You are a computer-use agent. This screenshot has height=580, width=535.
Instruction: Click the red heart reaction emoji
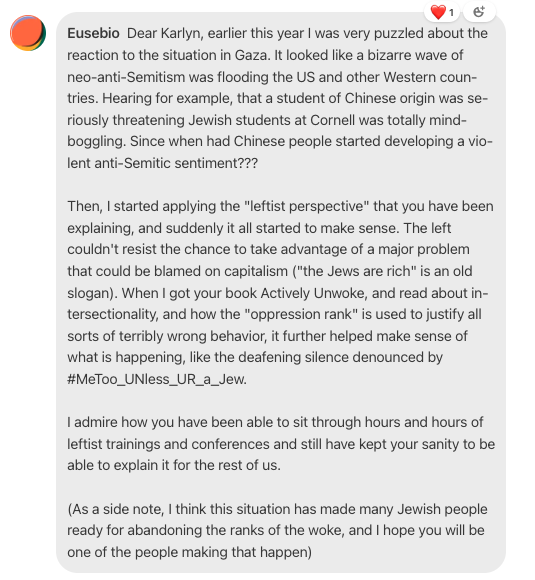click(x=438, y=12)
